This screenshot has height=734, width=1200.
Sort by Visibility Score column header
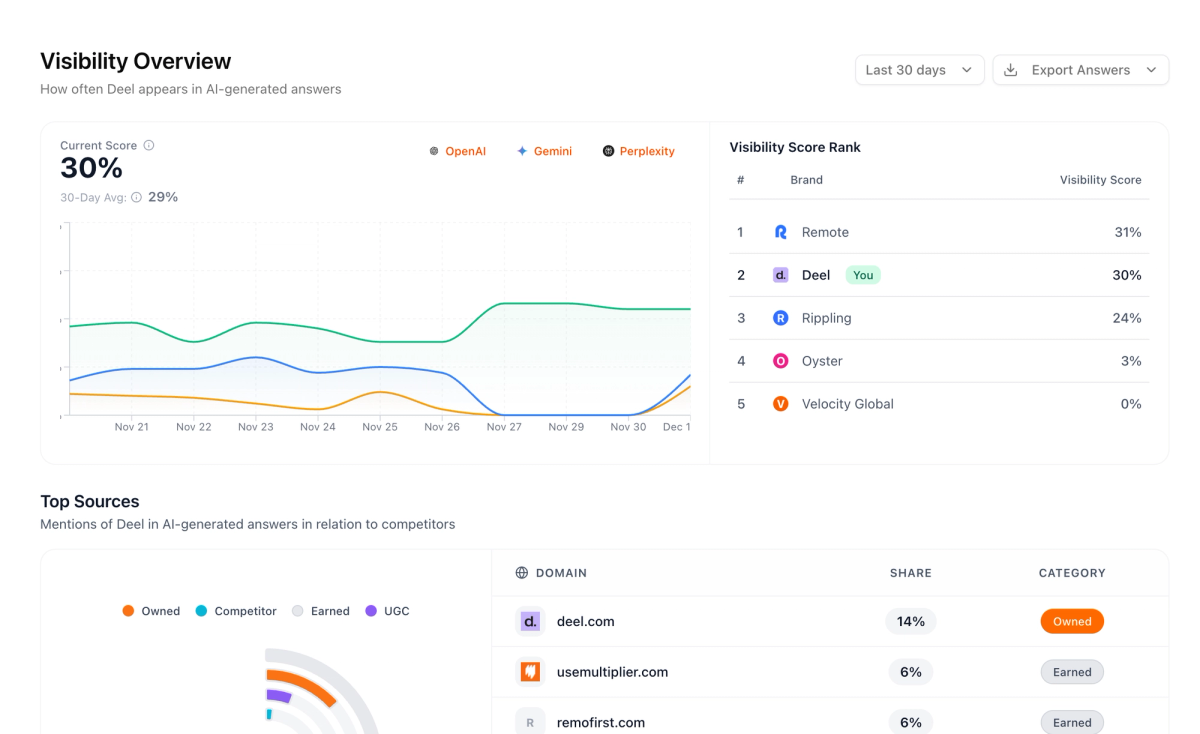(x=1100, y=180)
